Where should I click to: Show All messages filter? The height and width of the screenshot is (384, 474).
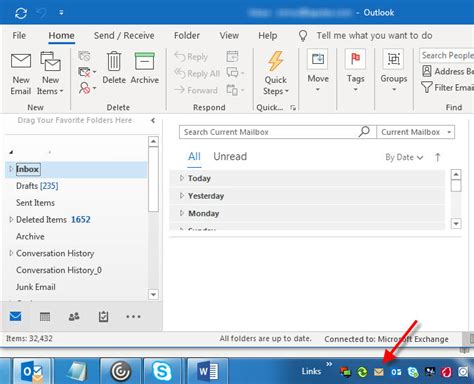(194, 156)
